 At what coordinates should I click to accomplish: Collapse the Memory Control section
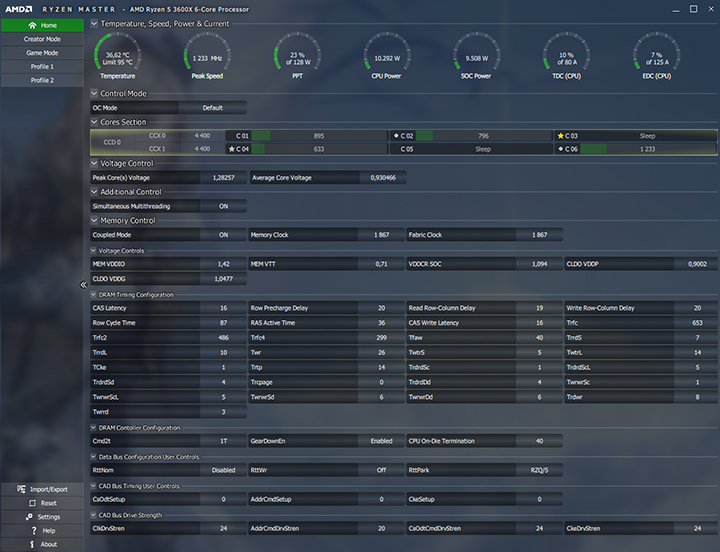pos(94,220)
